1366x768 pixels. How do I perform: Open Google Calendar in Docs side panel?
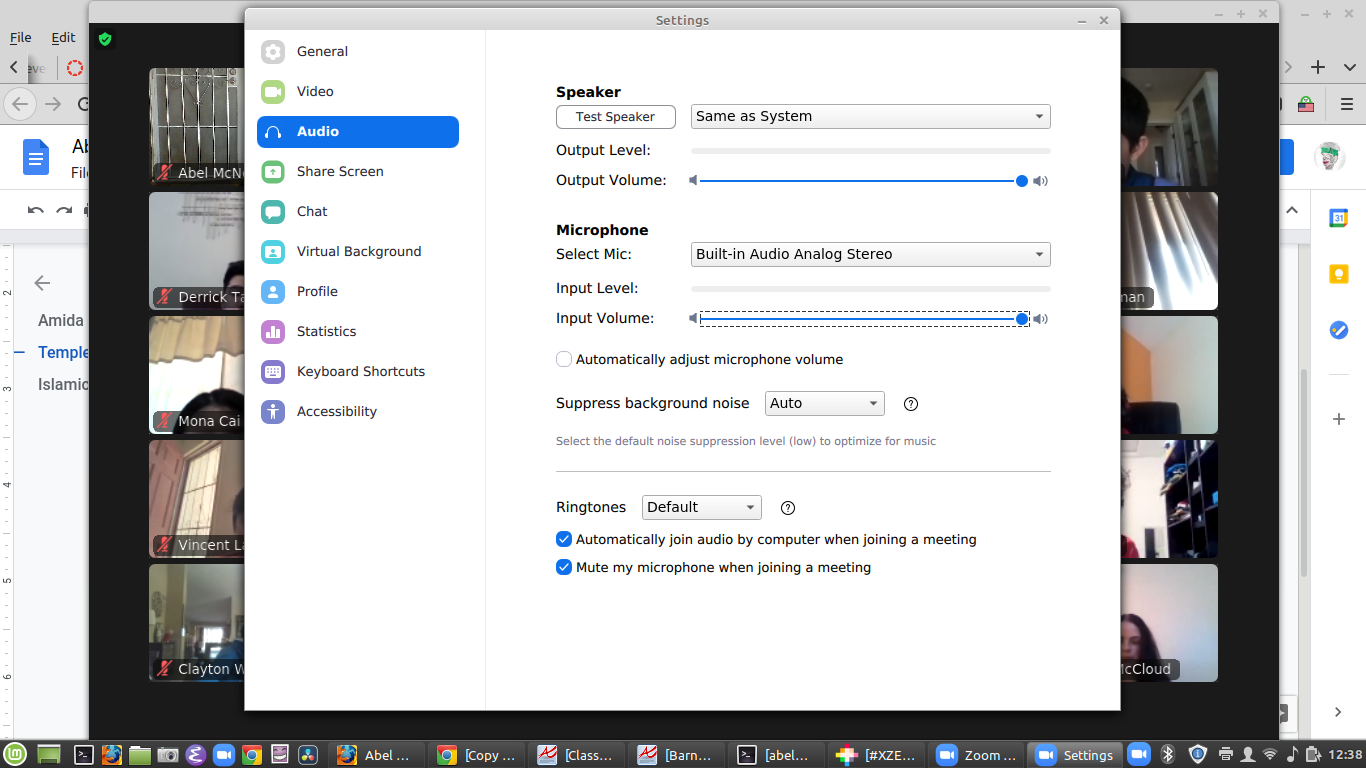(1339, 218)
